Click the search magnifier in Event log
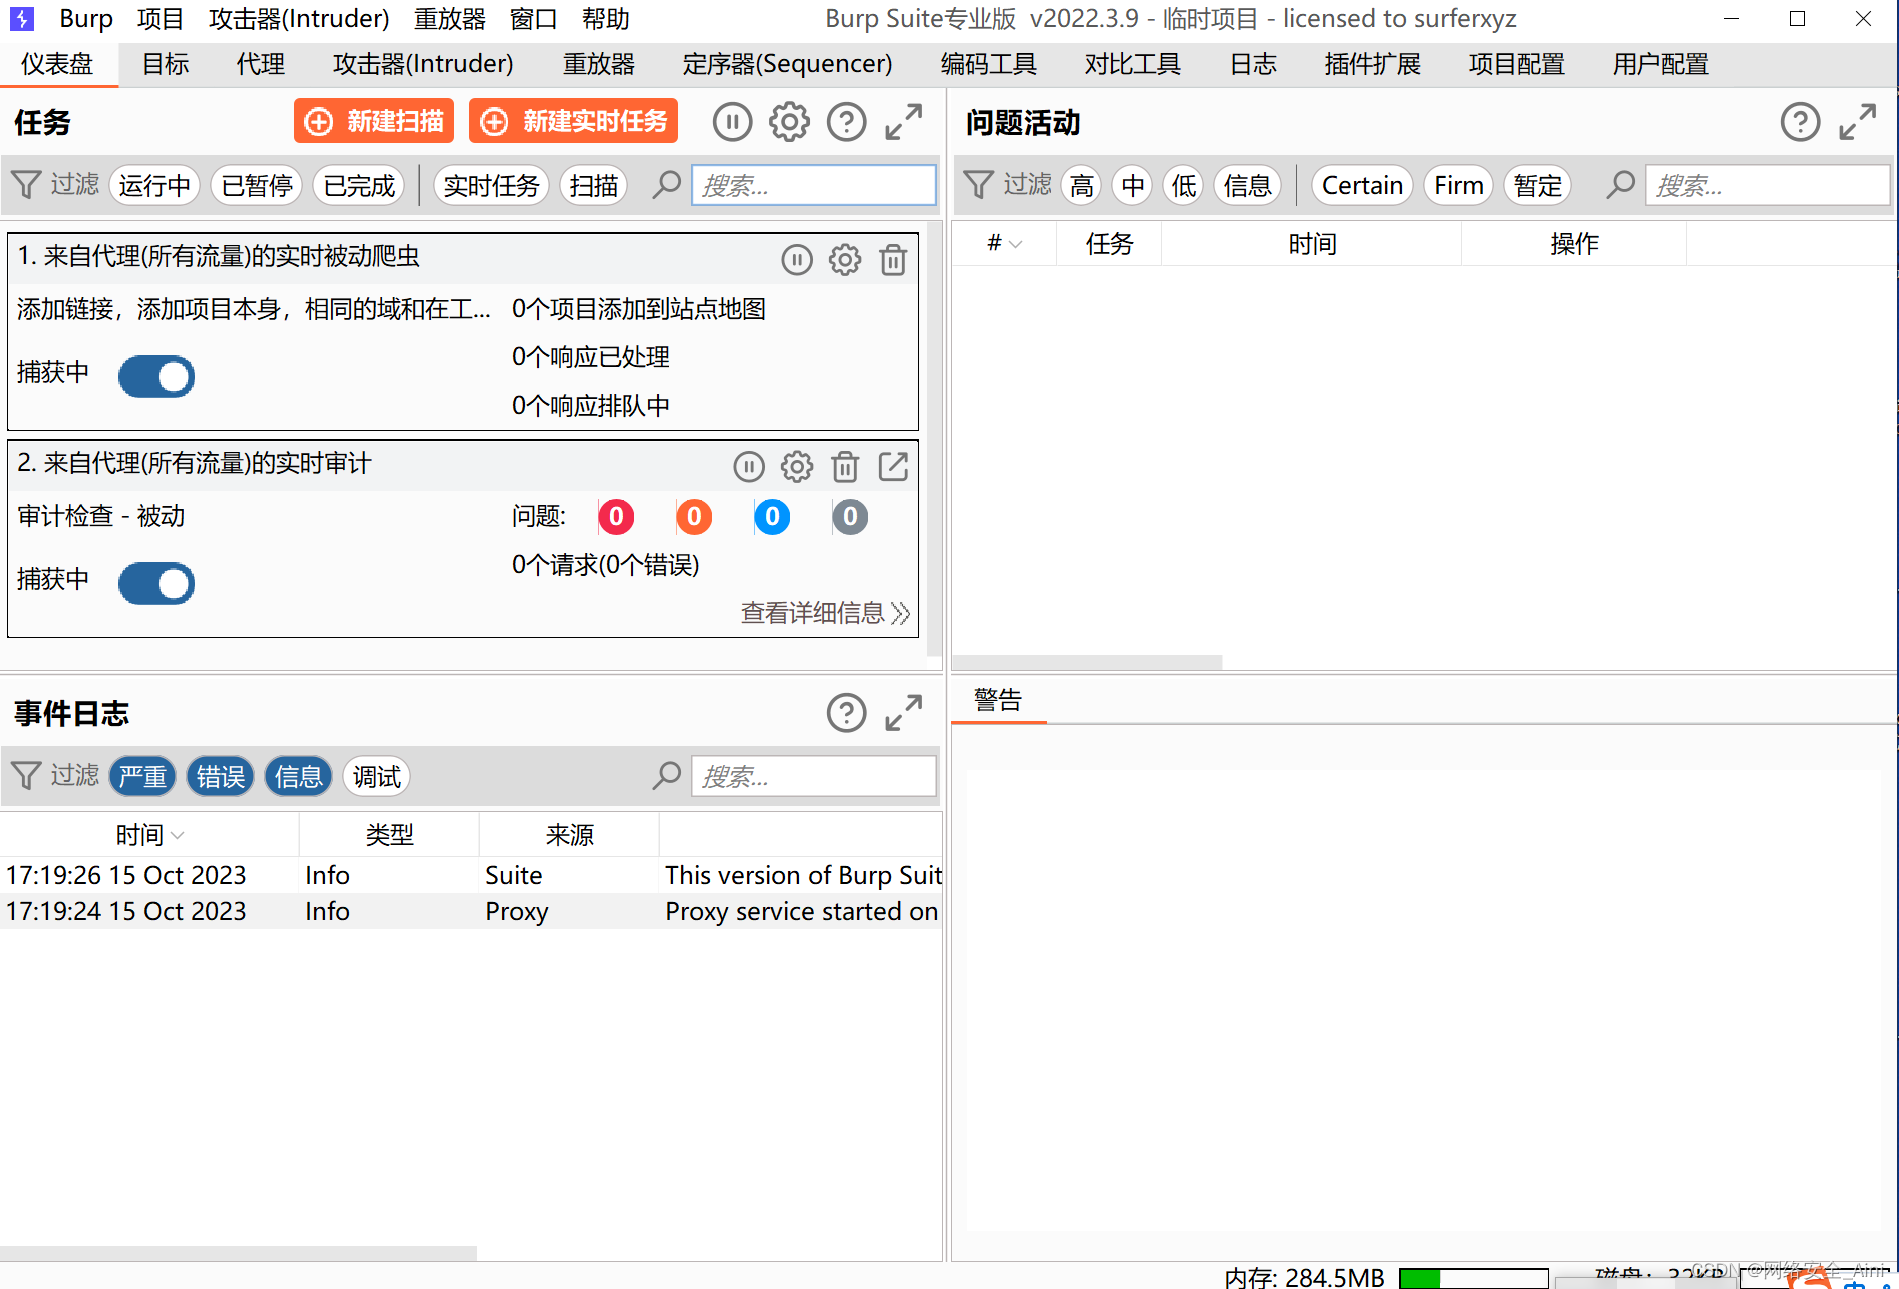Image resolution: width=1899 pixels, height=1289 pixels. (x=666, y=776)
